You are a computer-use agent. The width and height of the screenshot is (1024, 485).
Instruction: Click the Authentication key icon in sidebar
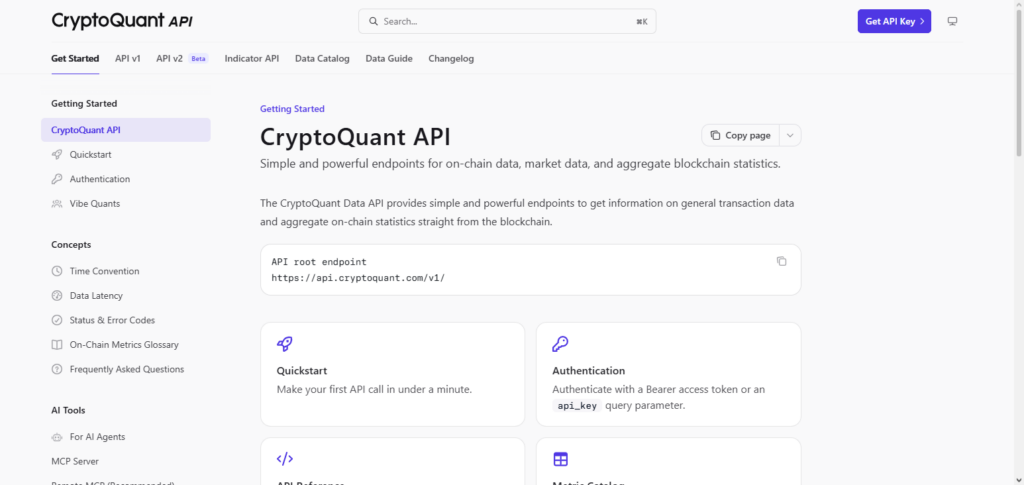click(x=57, y=179)
